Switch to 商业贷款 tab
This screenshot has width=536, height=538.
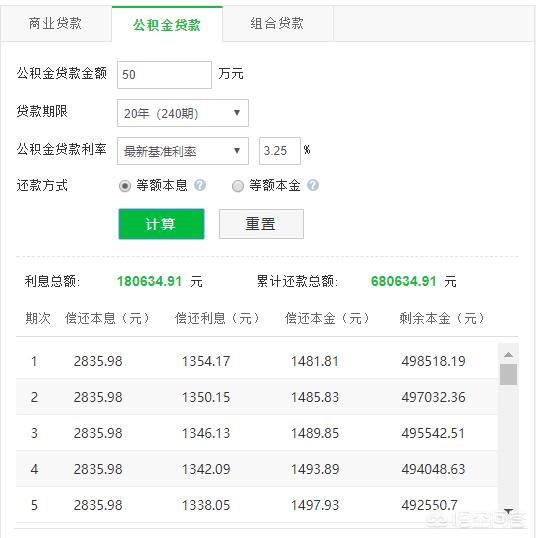pyautogui.click(x=56, y=24)
